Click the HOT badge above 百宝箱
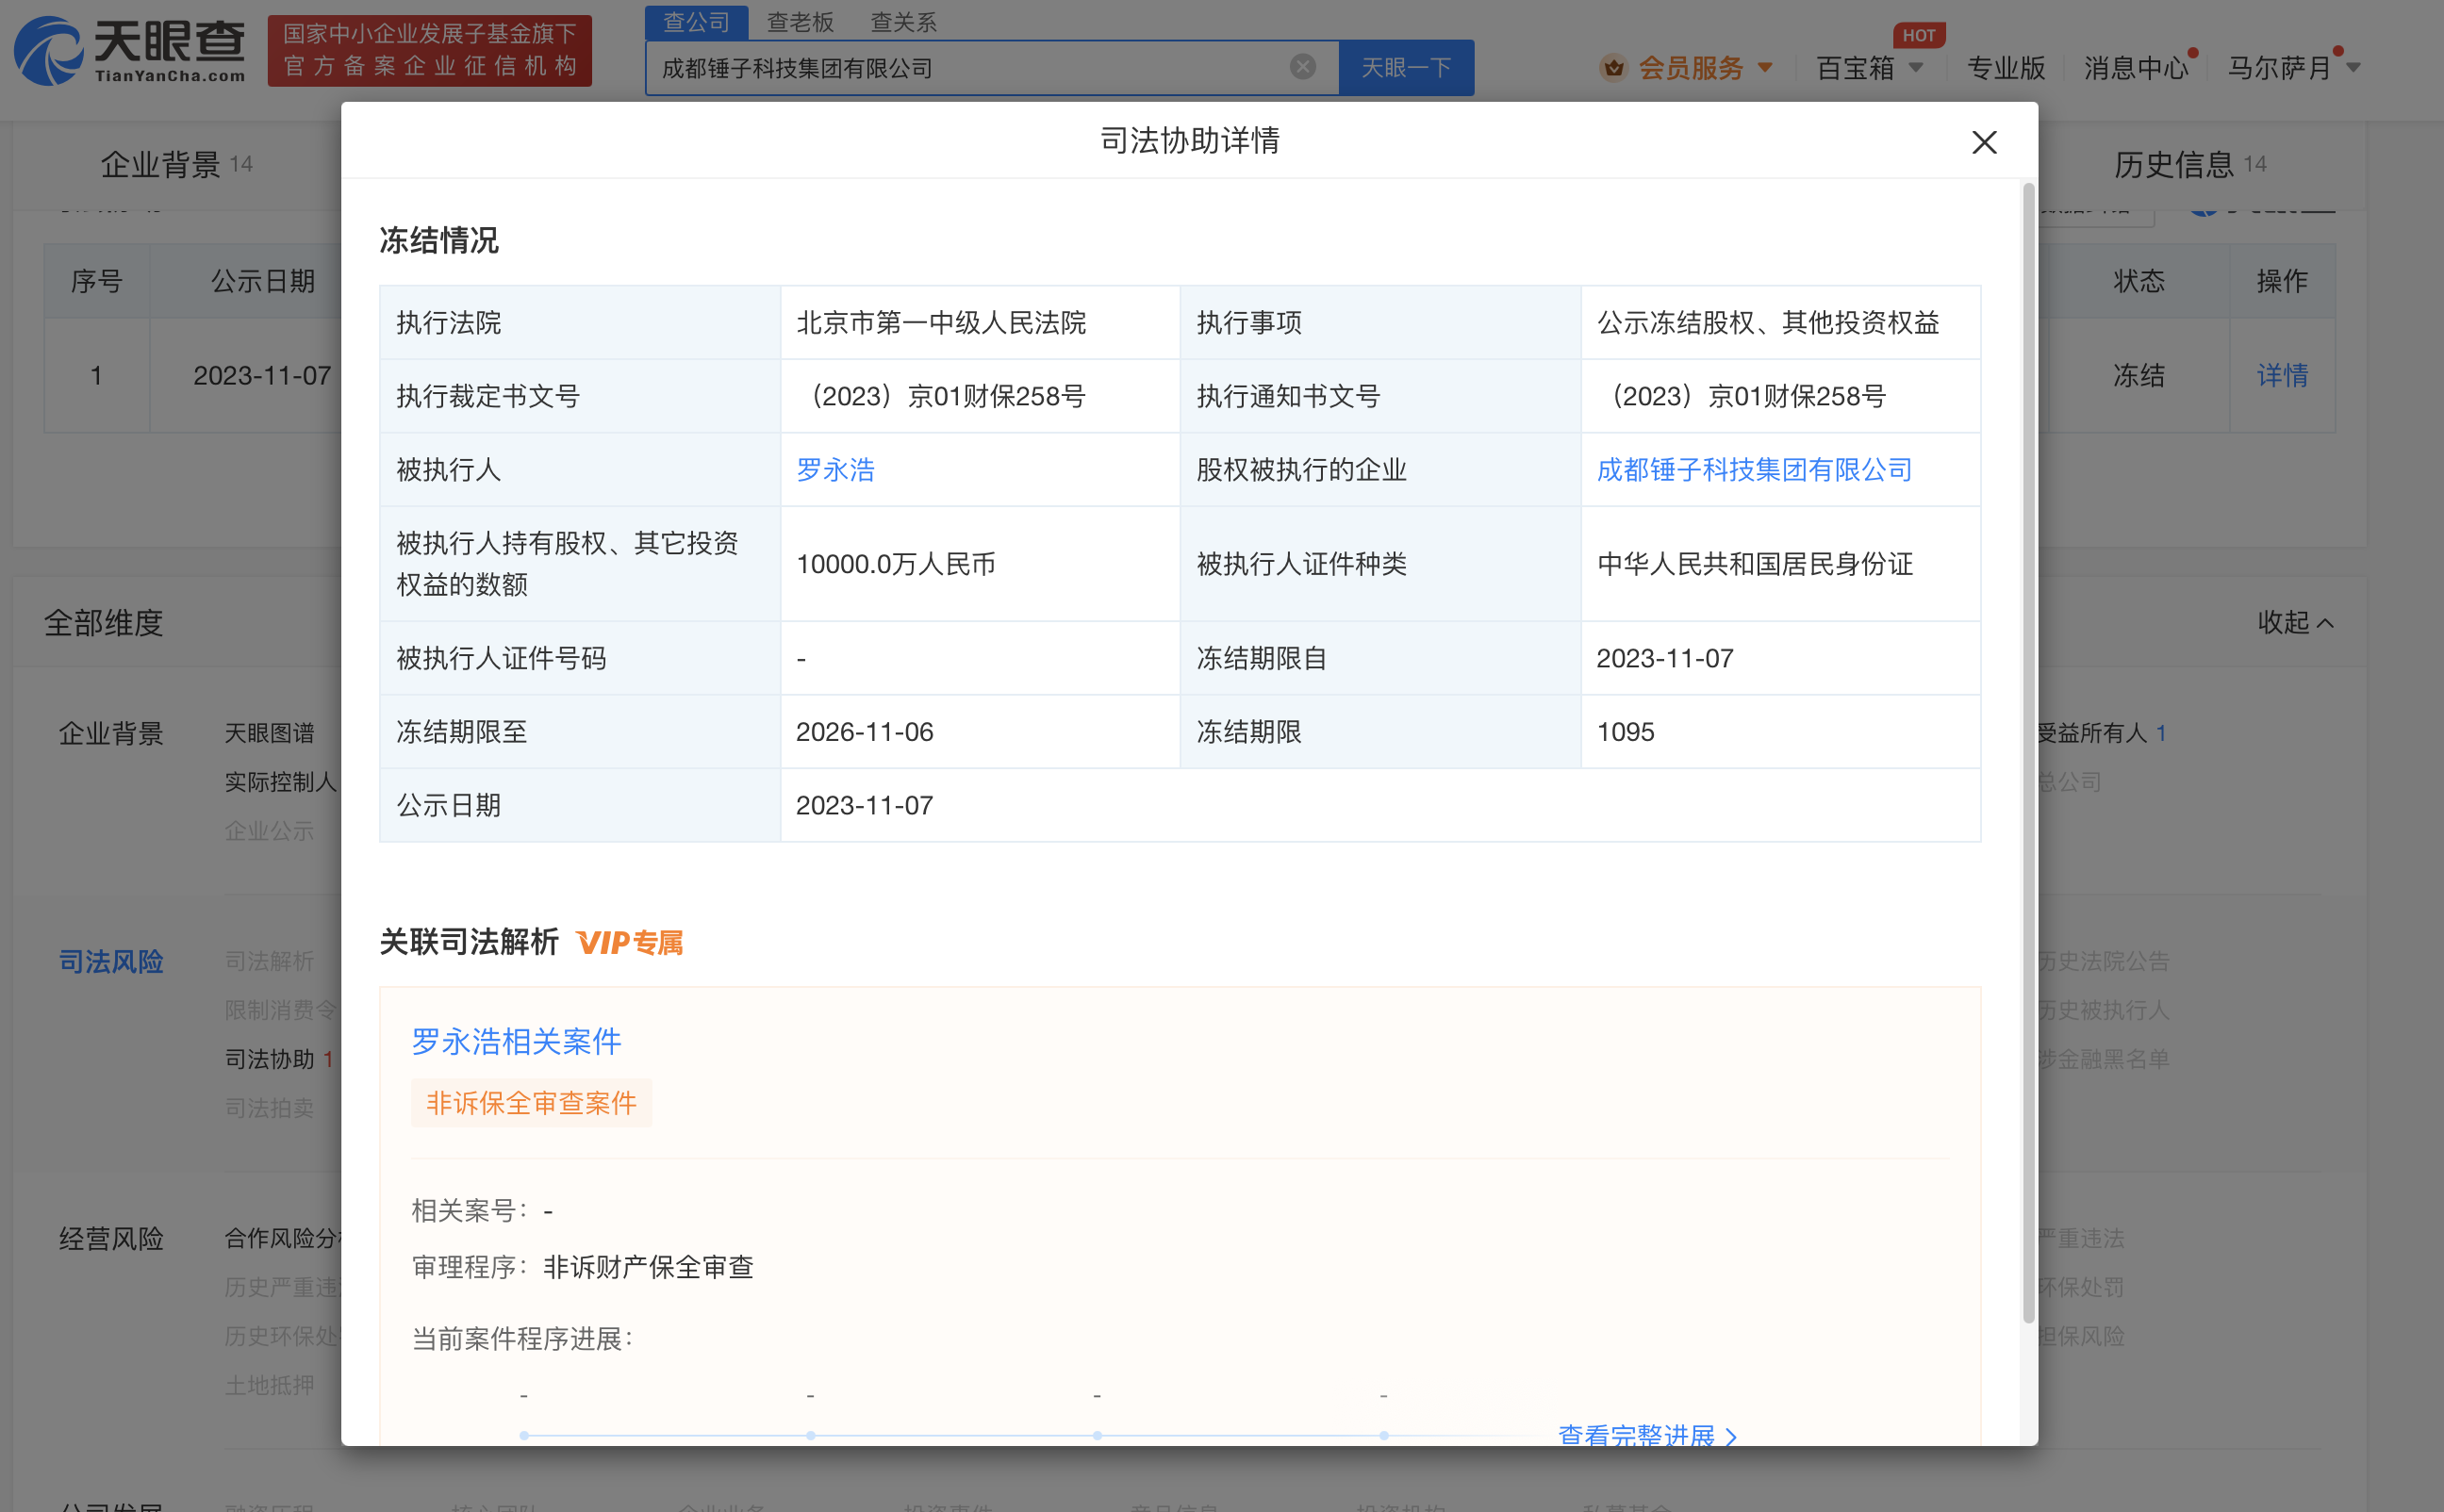 pyautogui.click(x=1920, y=35)
